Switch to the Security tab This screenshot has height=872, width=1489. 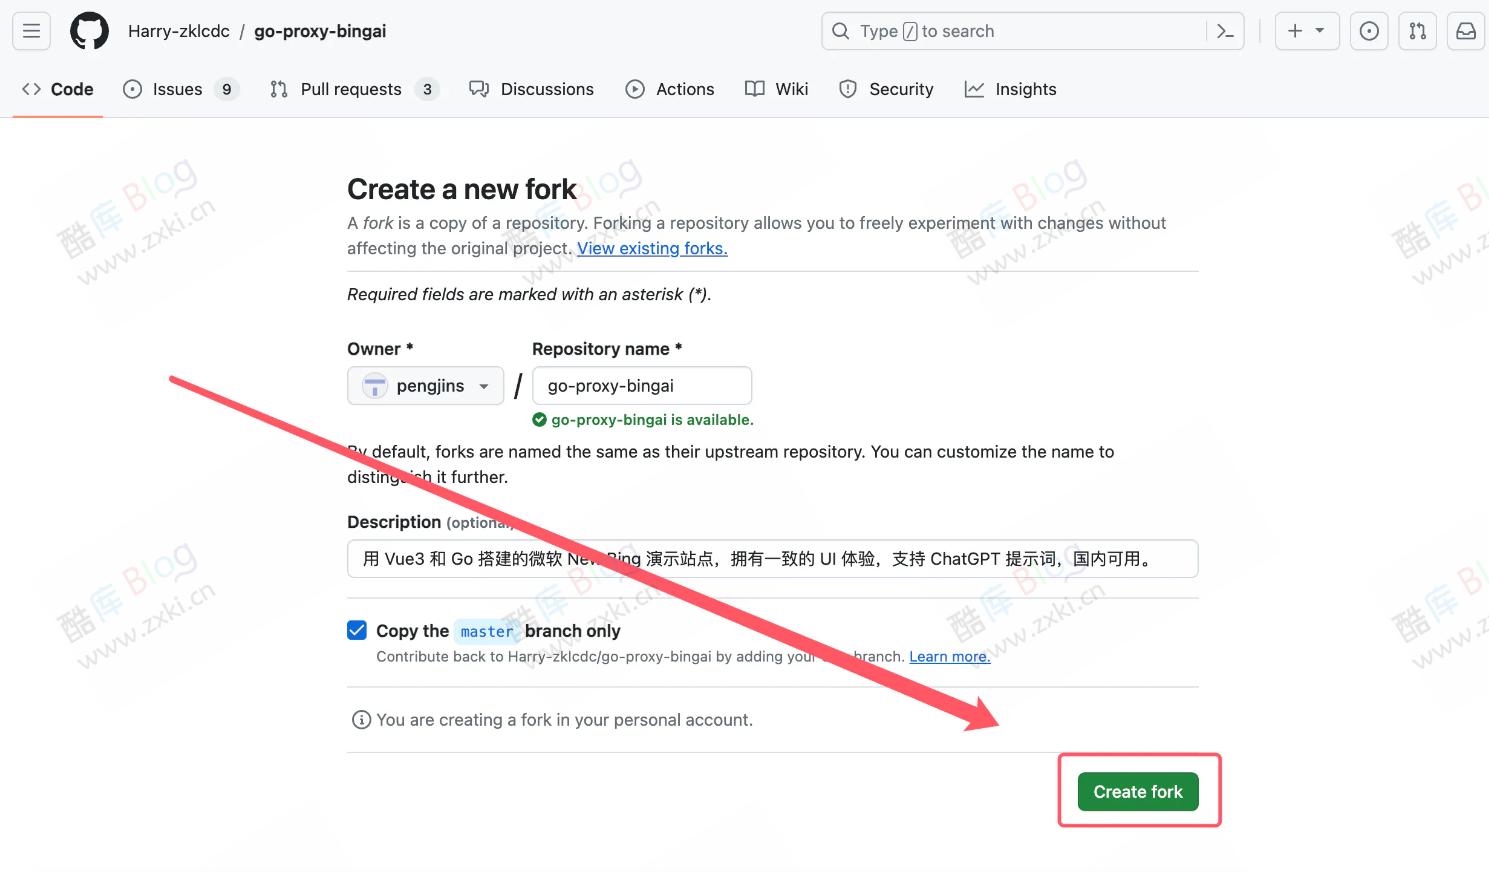coord(886,89)
